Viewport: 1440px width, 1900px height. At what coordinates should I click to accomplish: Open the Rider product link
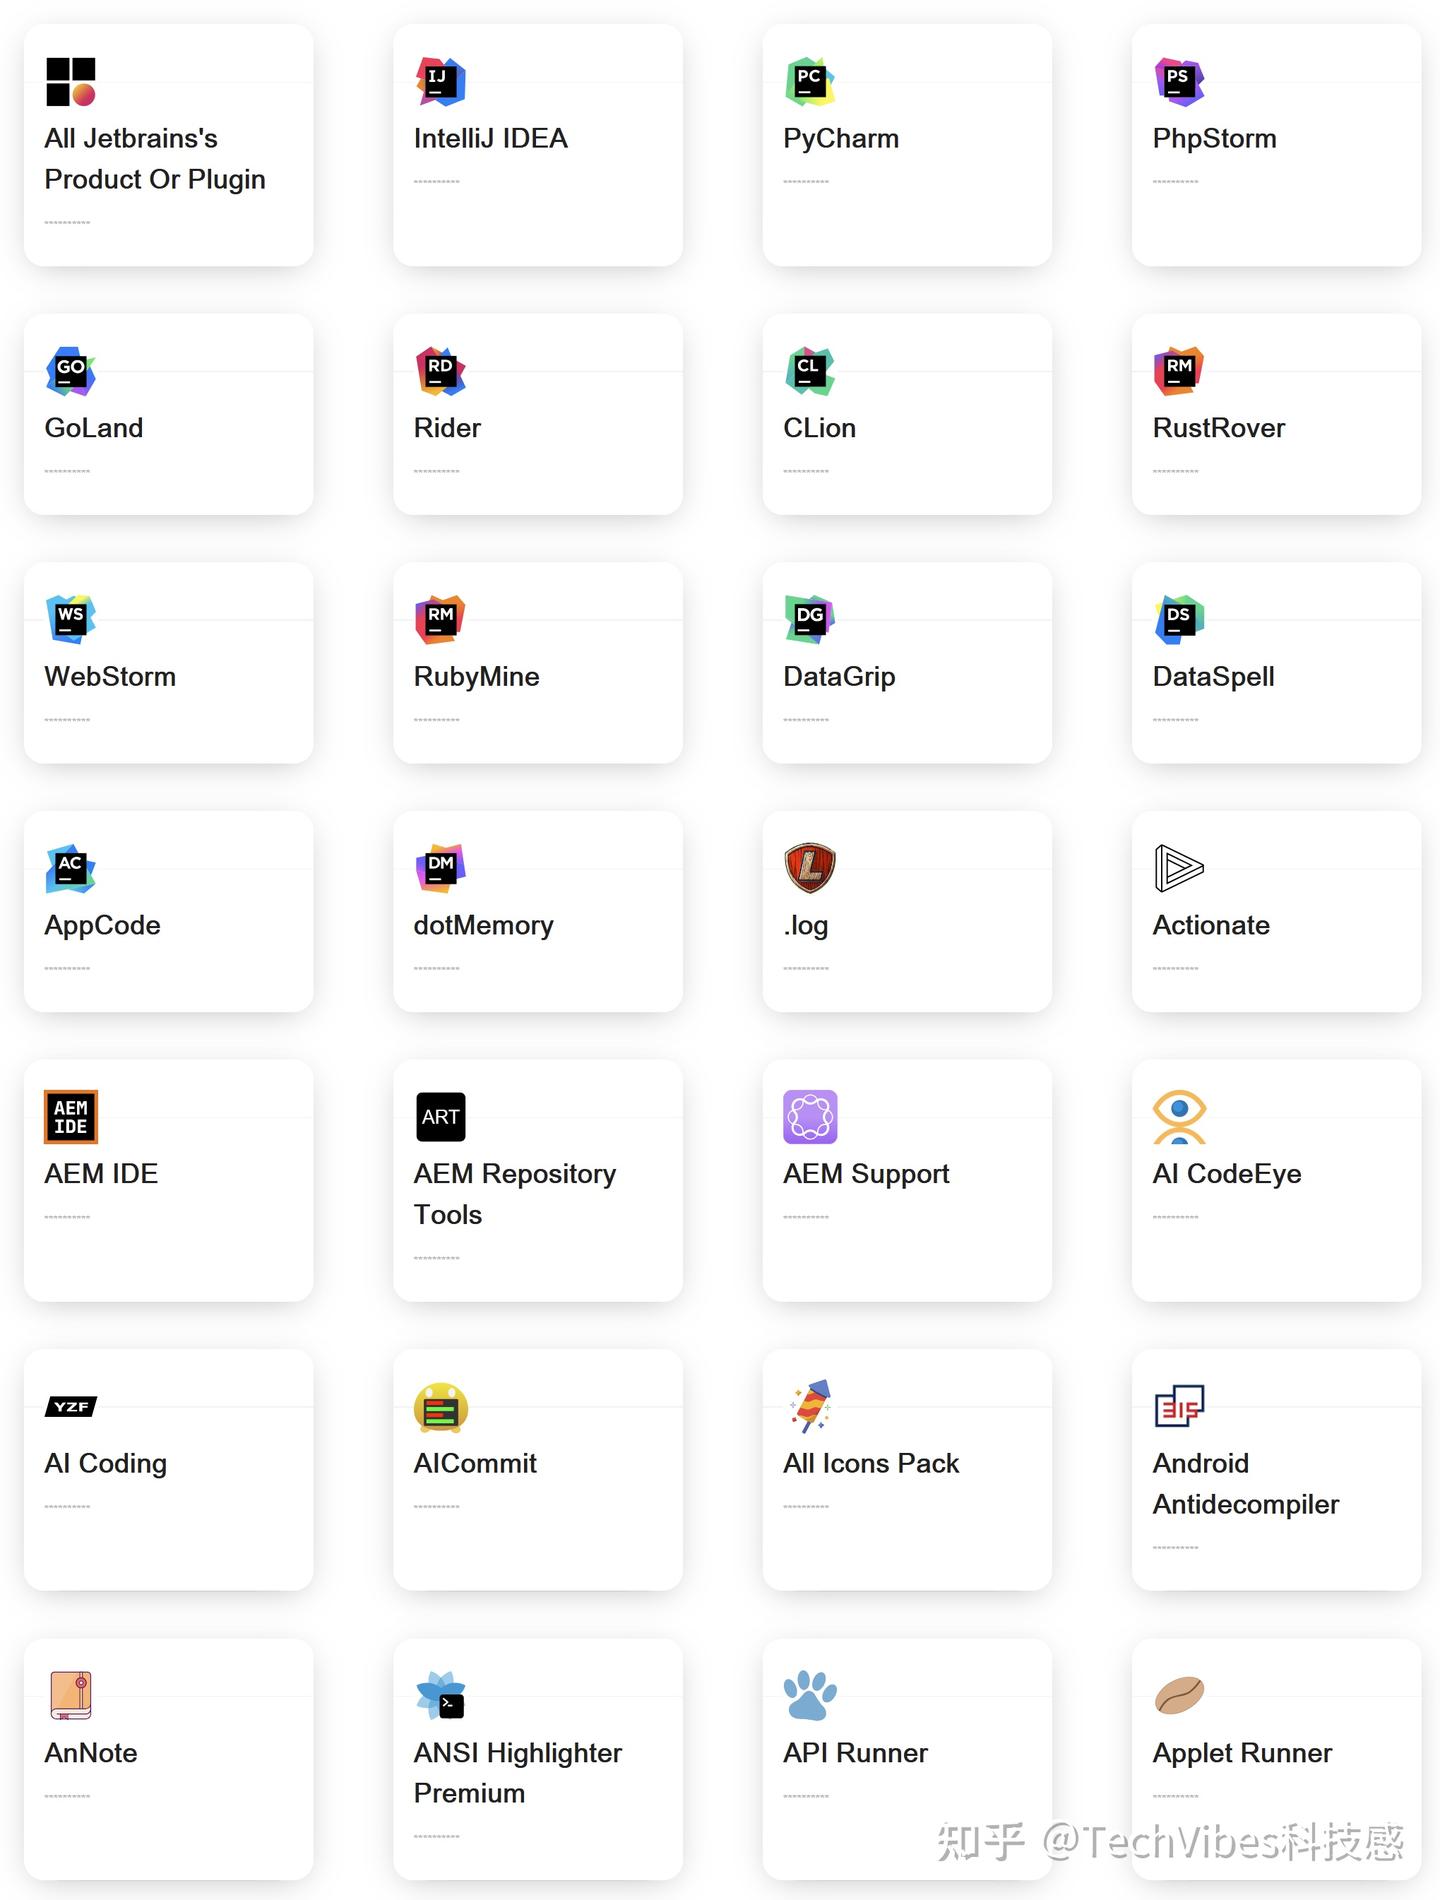tap(447, 428)
